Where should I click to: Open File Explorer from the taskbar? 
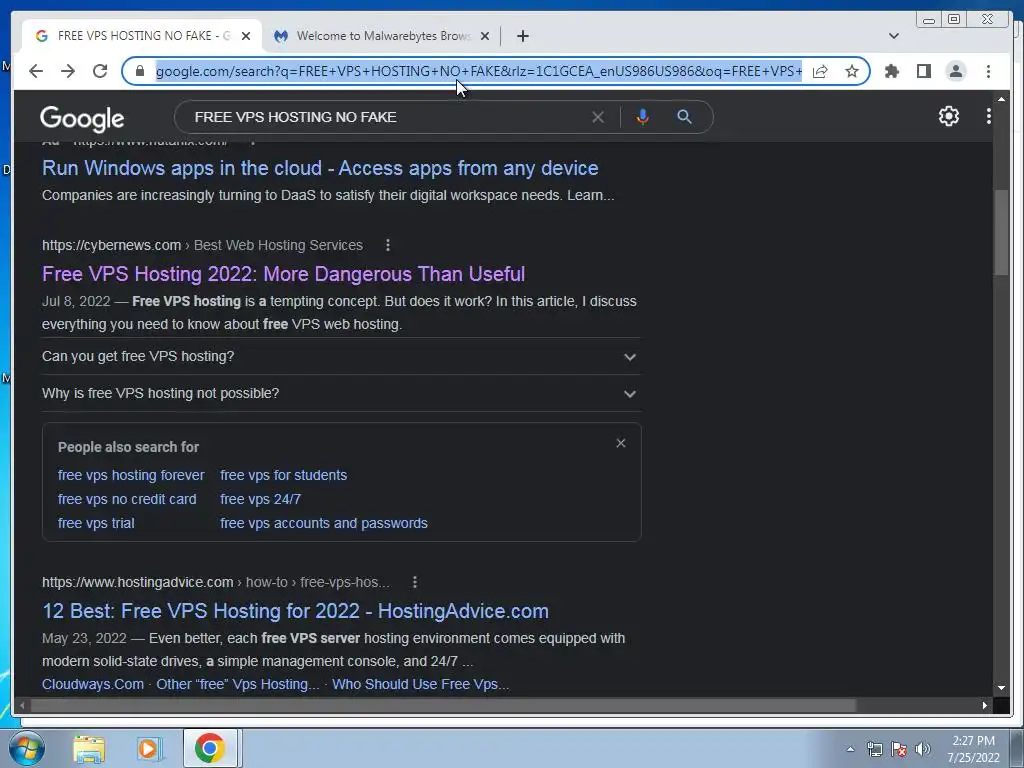(89, 749)
